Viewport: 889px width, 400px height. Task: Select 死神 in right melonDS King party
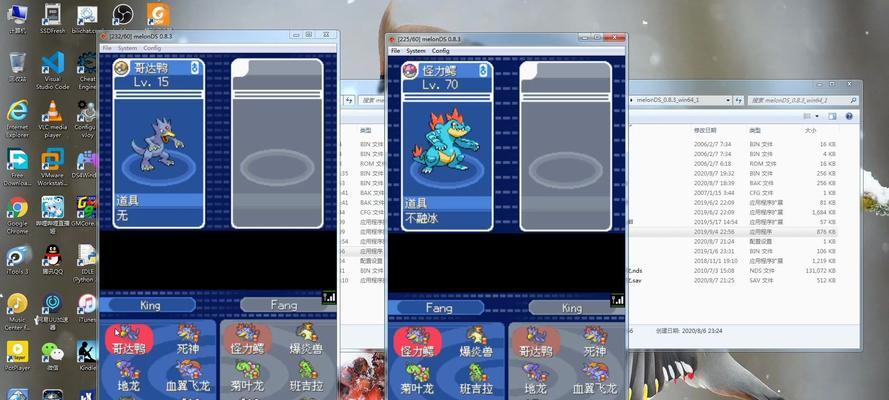click(595, 343)
